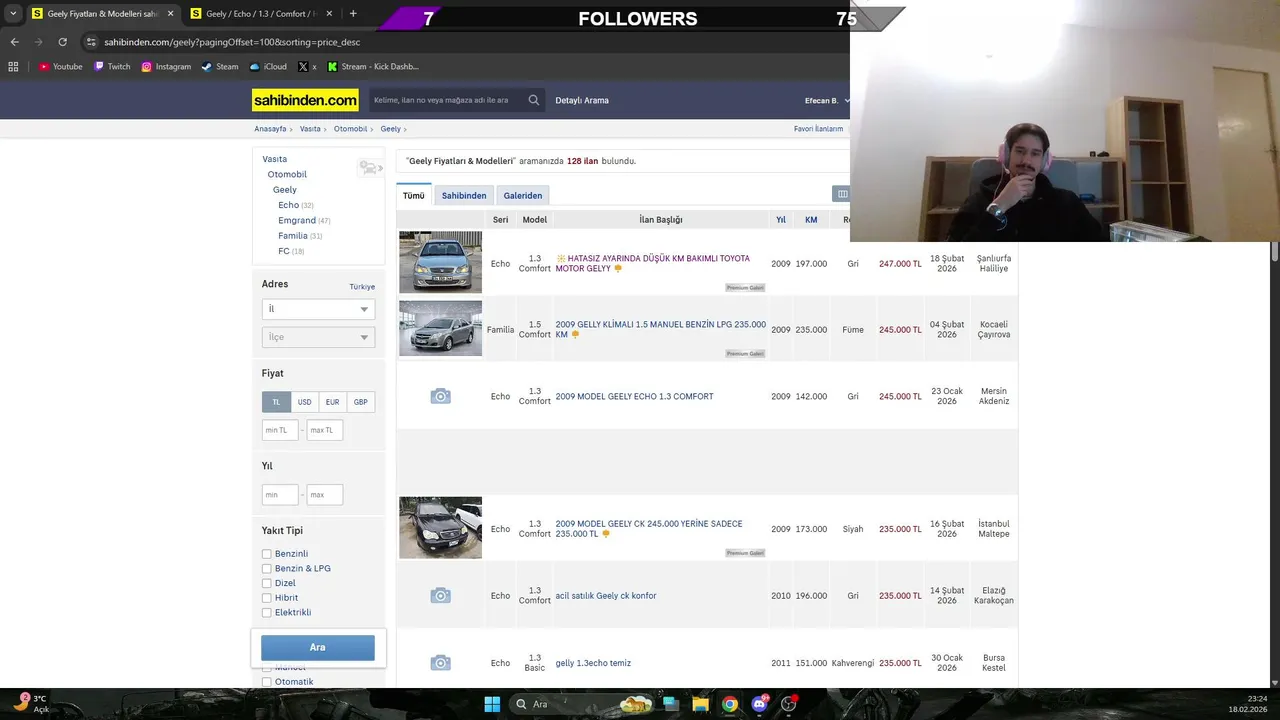Open the İl province dropdown
The width and height of the screenshot is (1280, 720).
(x=318, y=309)
